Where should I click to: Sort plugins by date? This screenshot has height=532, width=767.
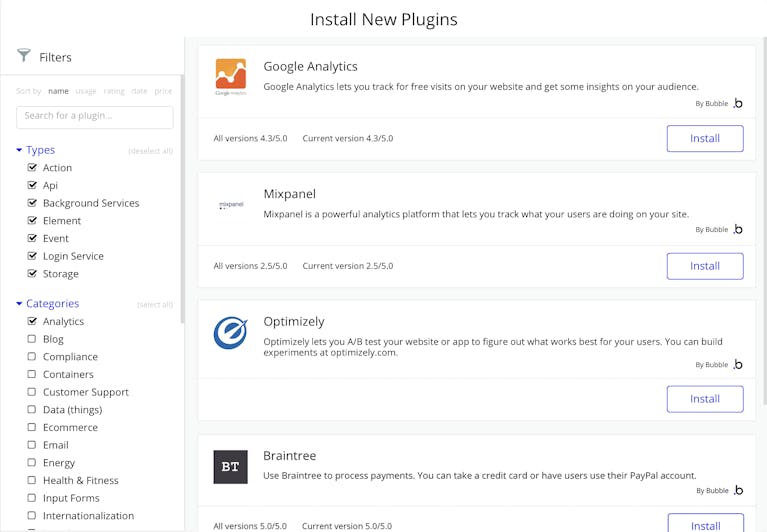(139, 91)
